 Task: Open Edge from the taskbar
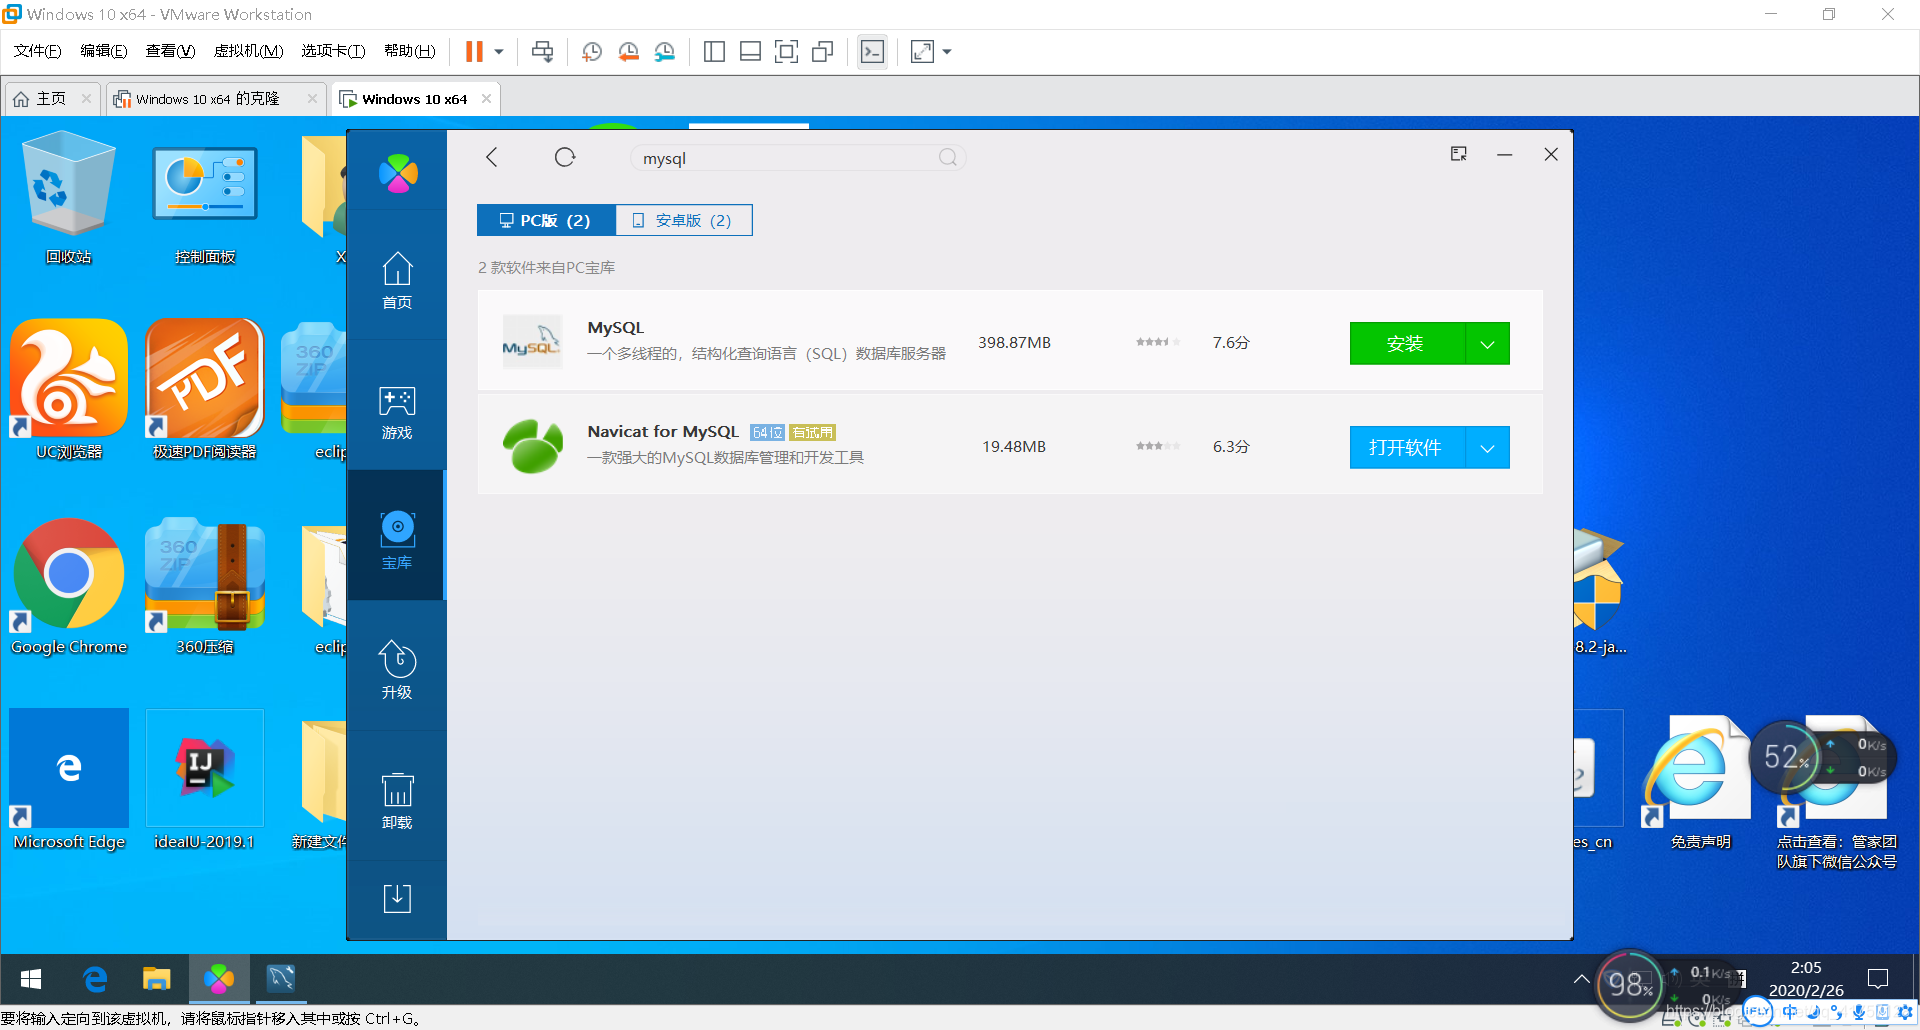(x=95, y=979)
